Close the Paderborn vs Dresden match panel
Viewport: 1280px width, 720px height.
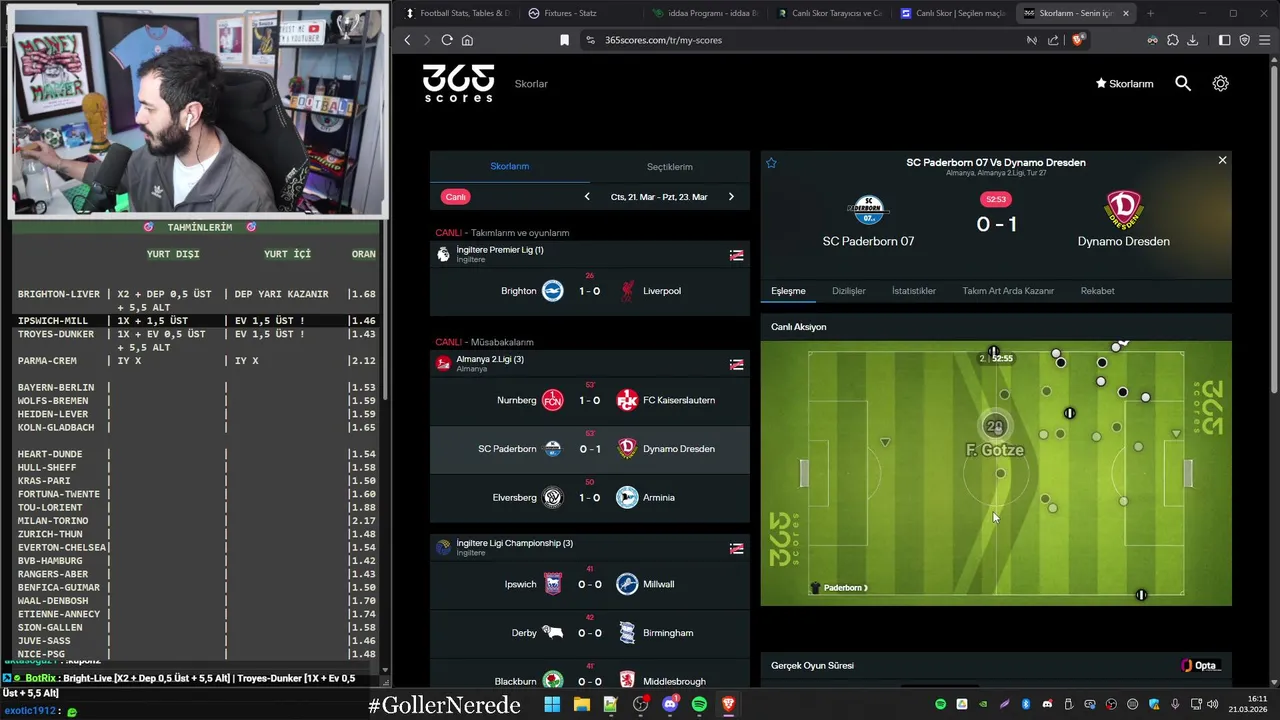1222,160
